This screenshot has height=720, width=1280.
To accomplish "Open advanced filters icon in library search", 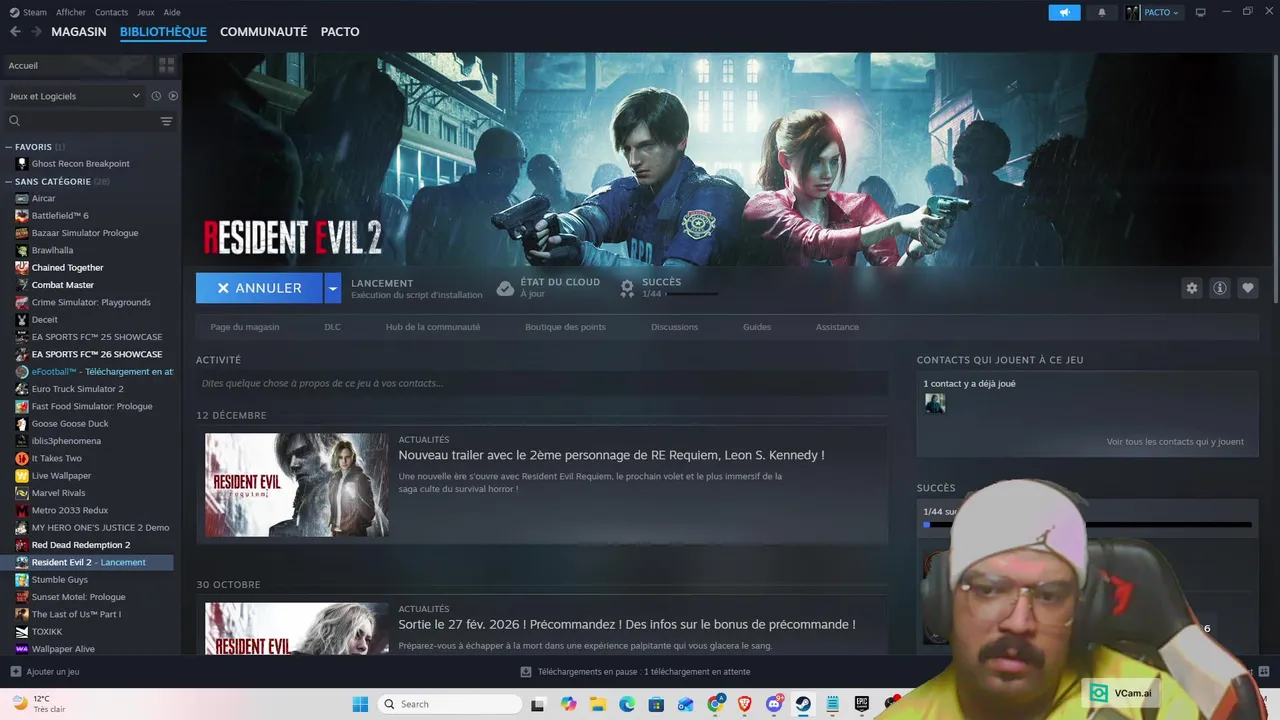I will pos(166,121).
